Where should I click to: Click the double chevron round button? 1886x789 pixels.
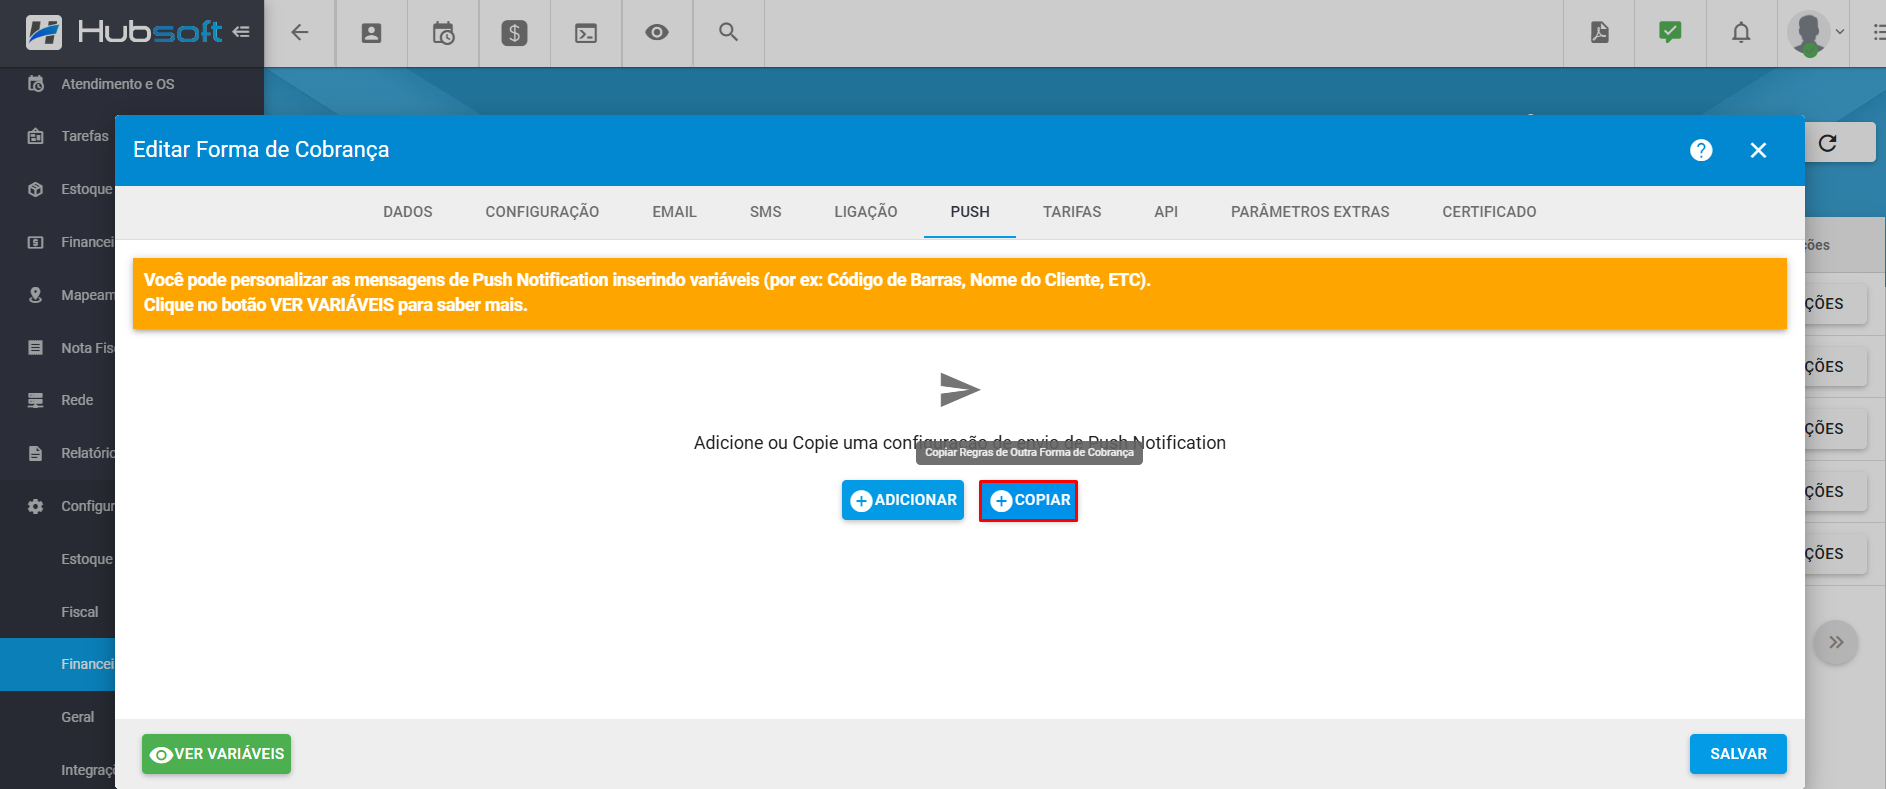tap(1836, 642)
